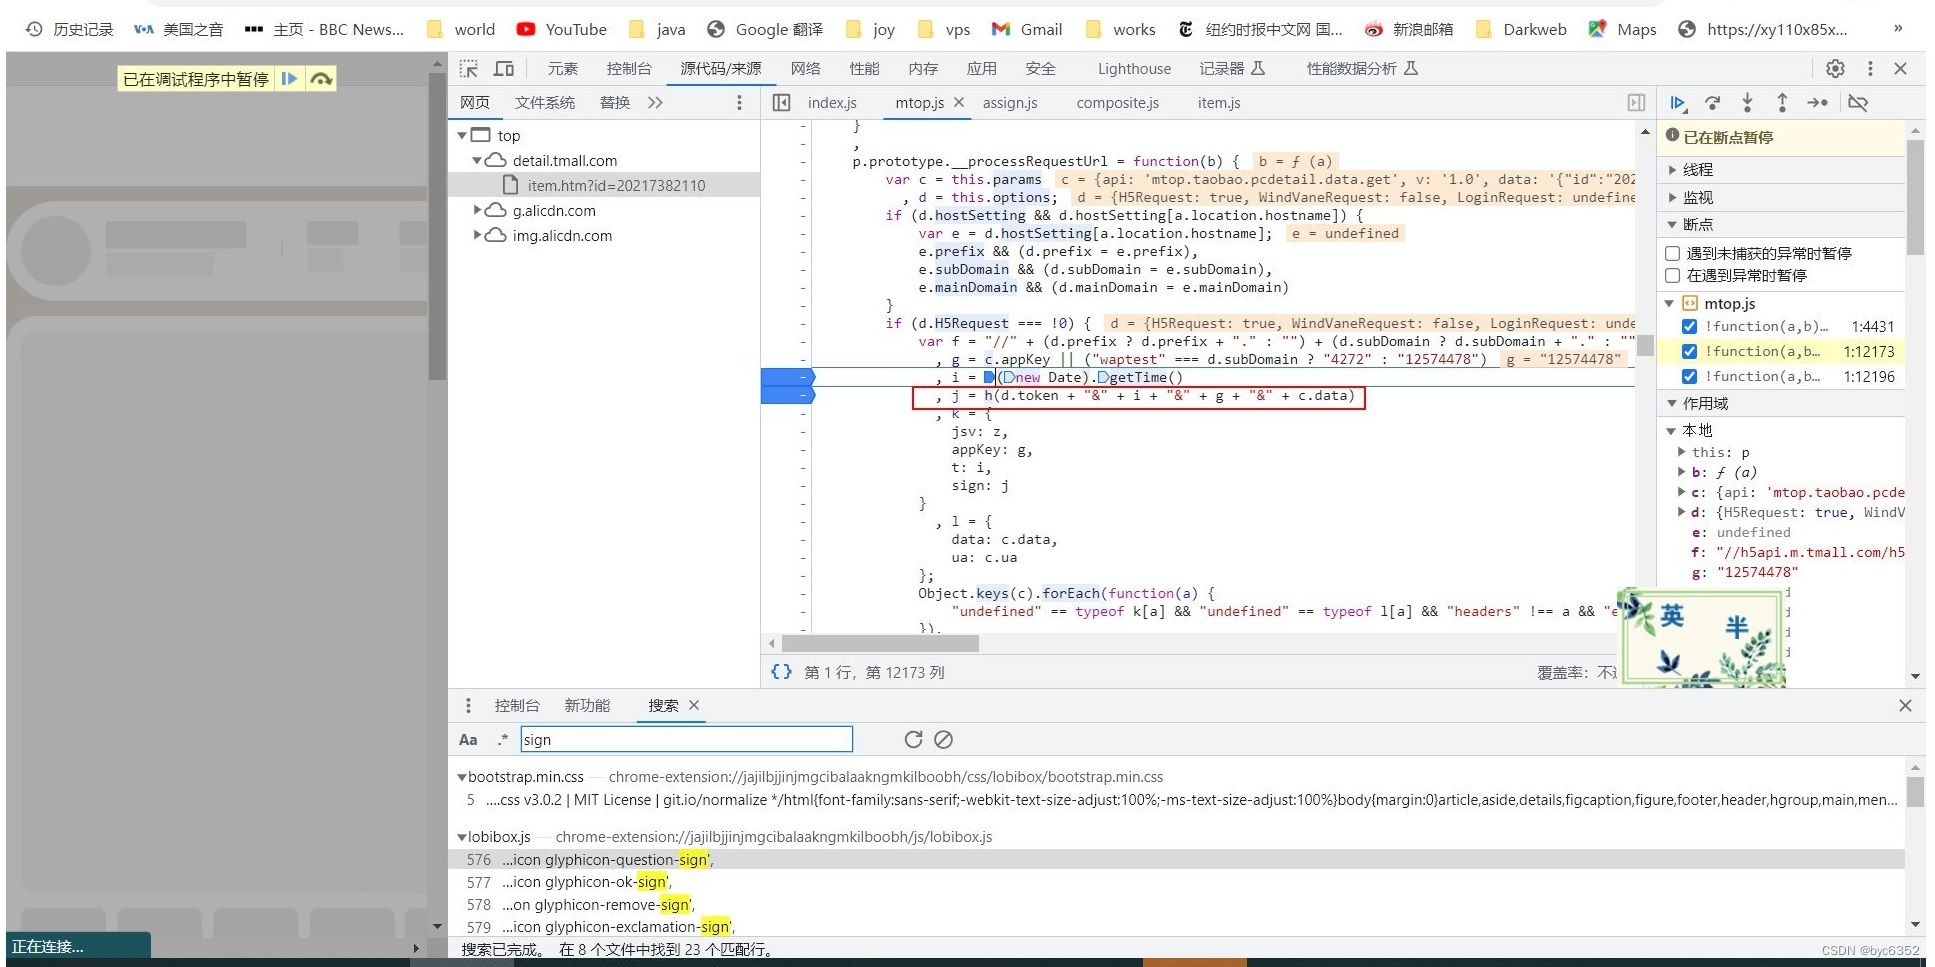Resume script execution in debugger toolbar

point(1678,103)
